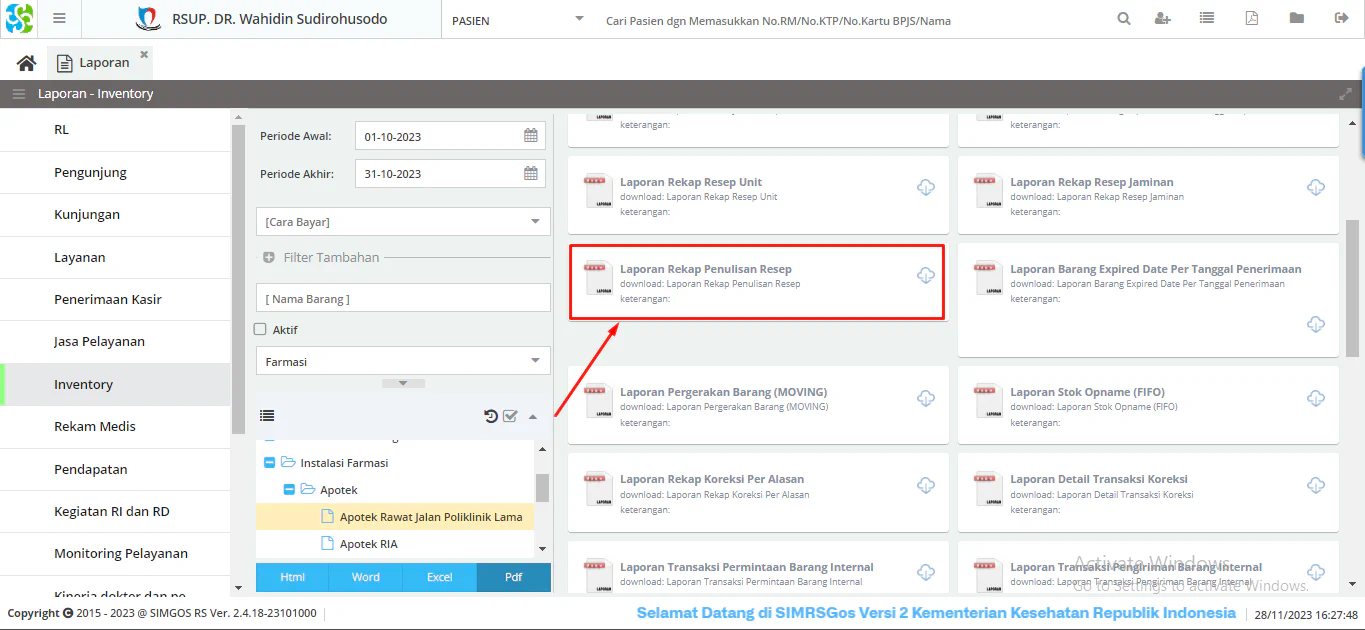This screenshot has width=1365, height=630.
Task: Click the plus icon beside Filter Tambahan
Action: point(269,257)
